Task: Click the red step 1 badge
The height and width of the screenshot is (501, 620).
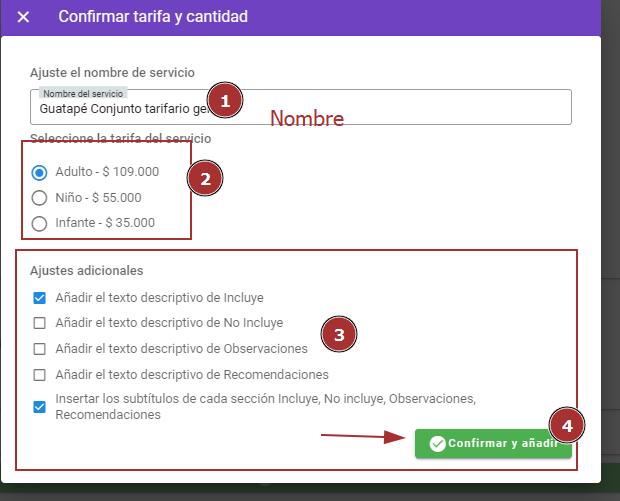Action: (x=225, y=101)
